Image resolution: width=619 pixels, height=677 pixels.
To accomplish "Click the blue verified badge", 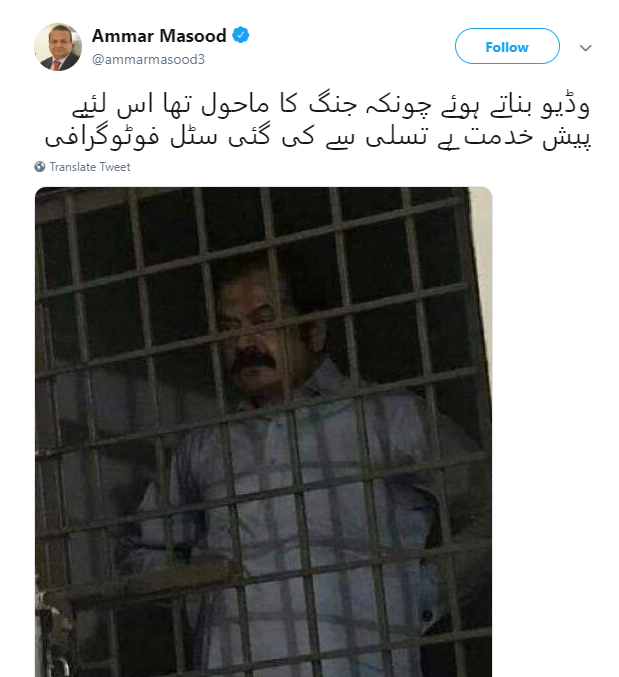I will point(240,35).
